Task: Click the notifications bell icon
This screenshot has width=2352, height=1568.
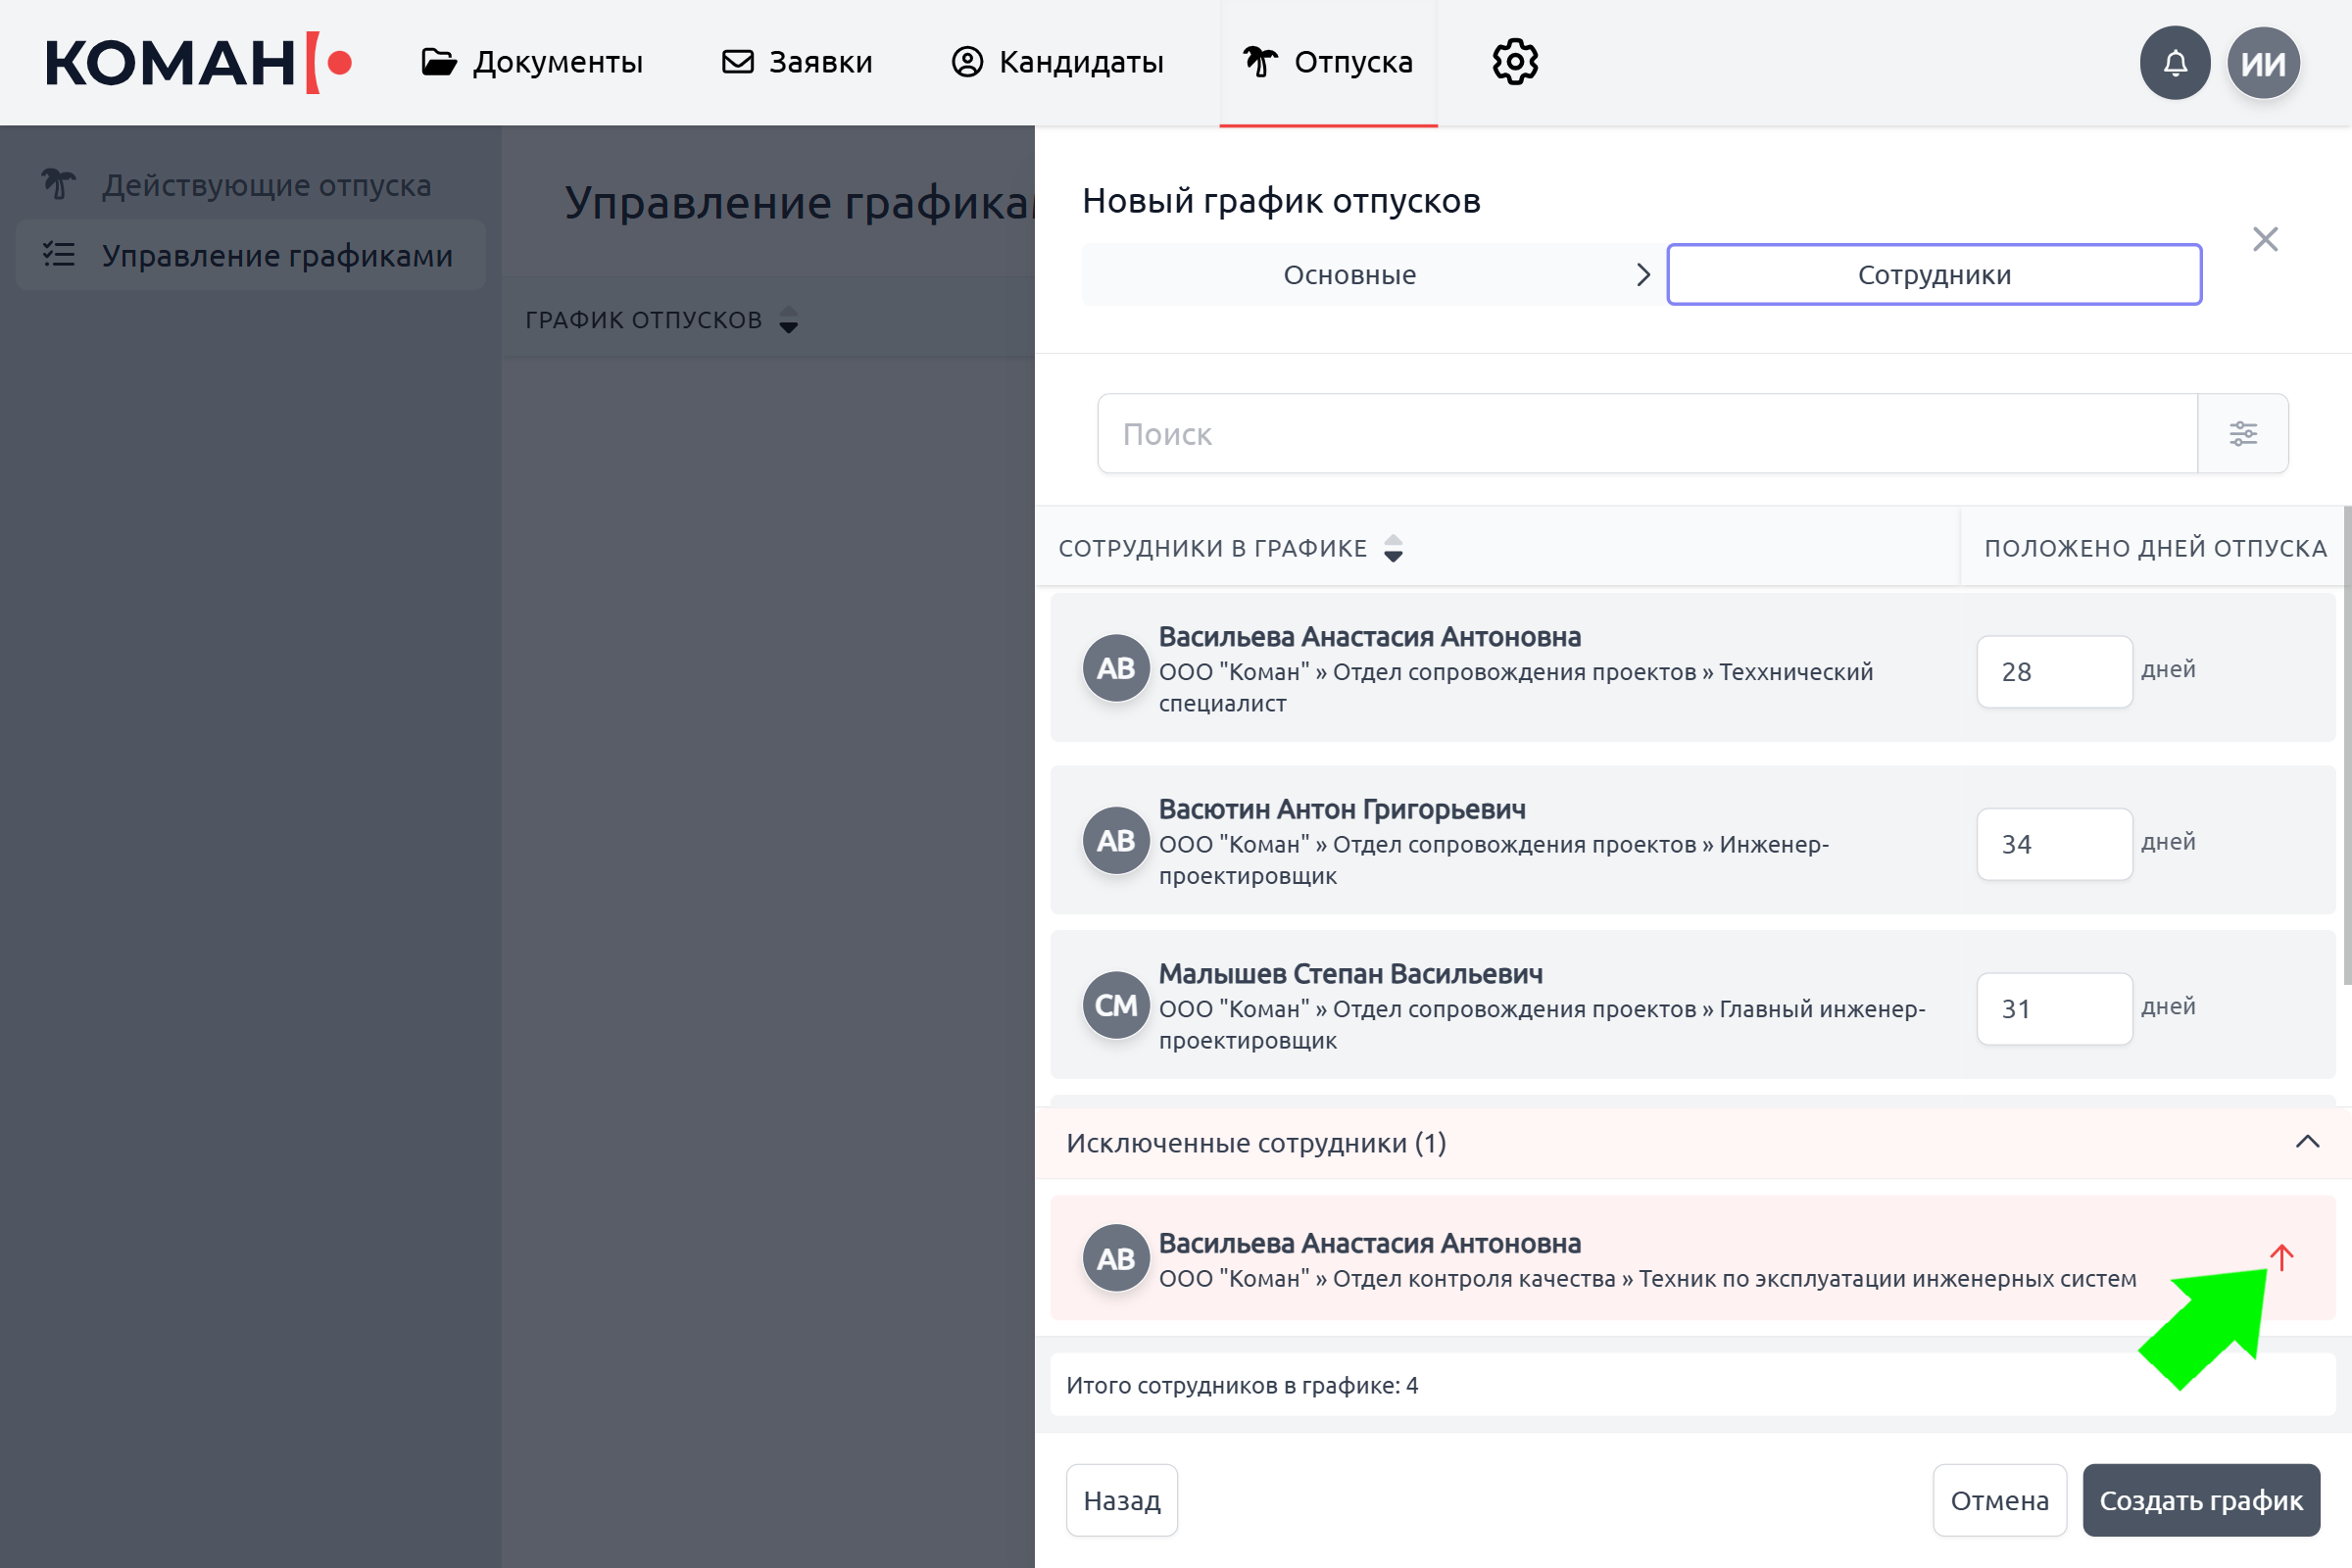Action: pos(2174,63)
